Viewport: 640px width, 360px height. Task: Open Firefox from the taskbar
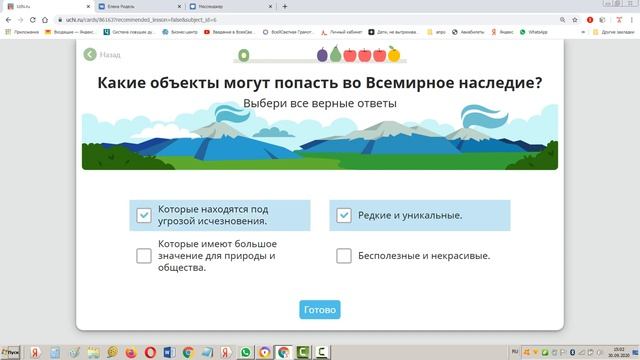[131, 352]
